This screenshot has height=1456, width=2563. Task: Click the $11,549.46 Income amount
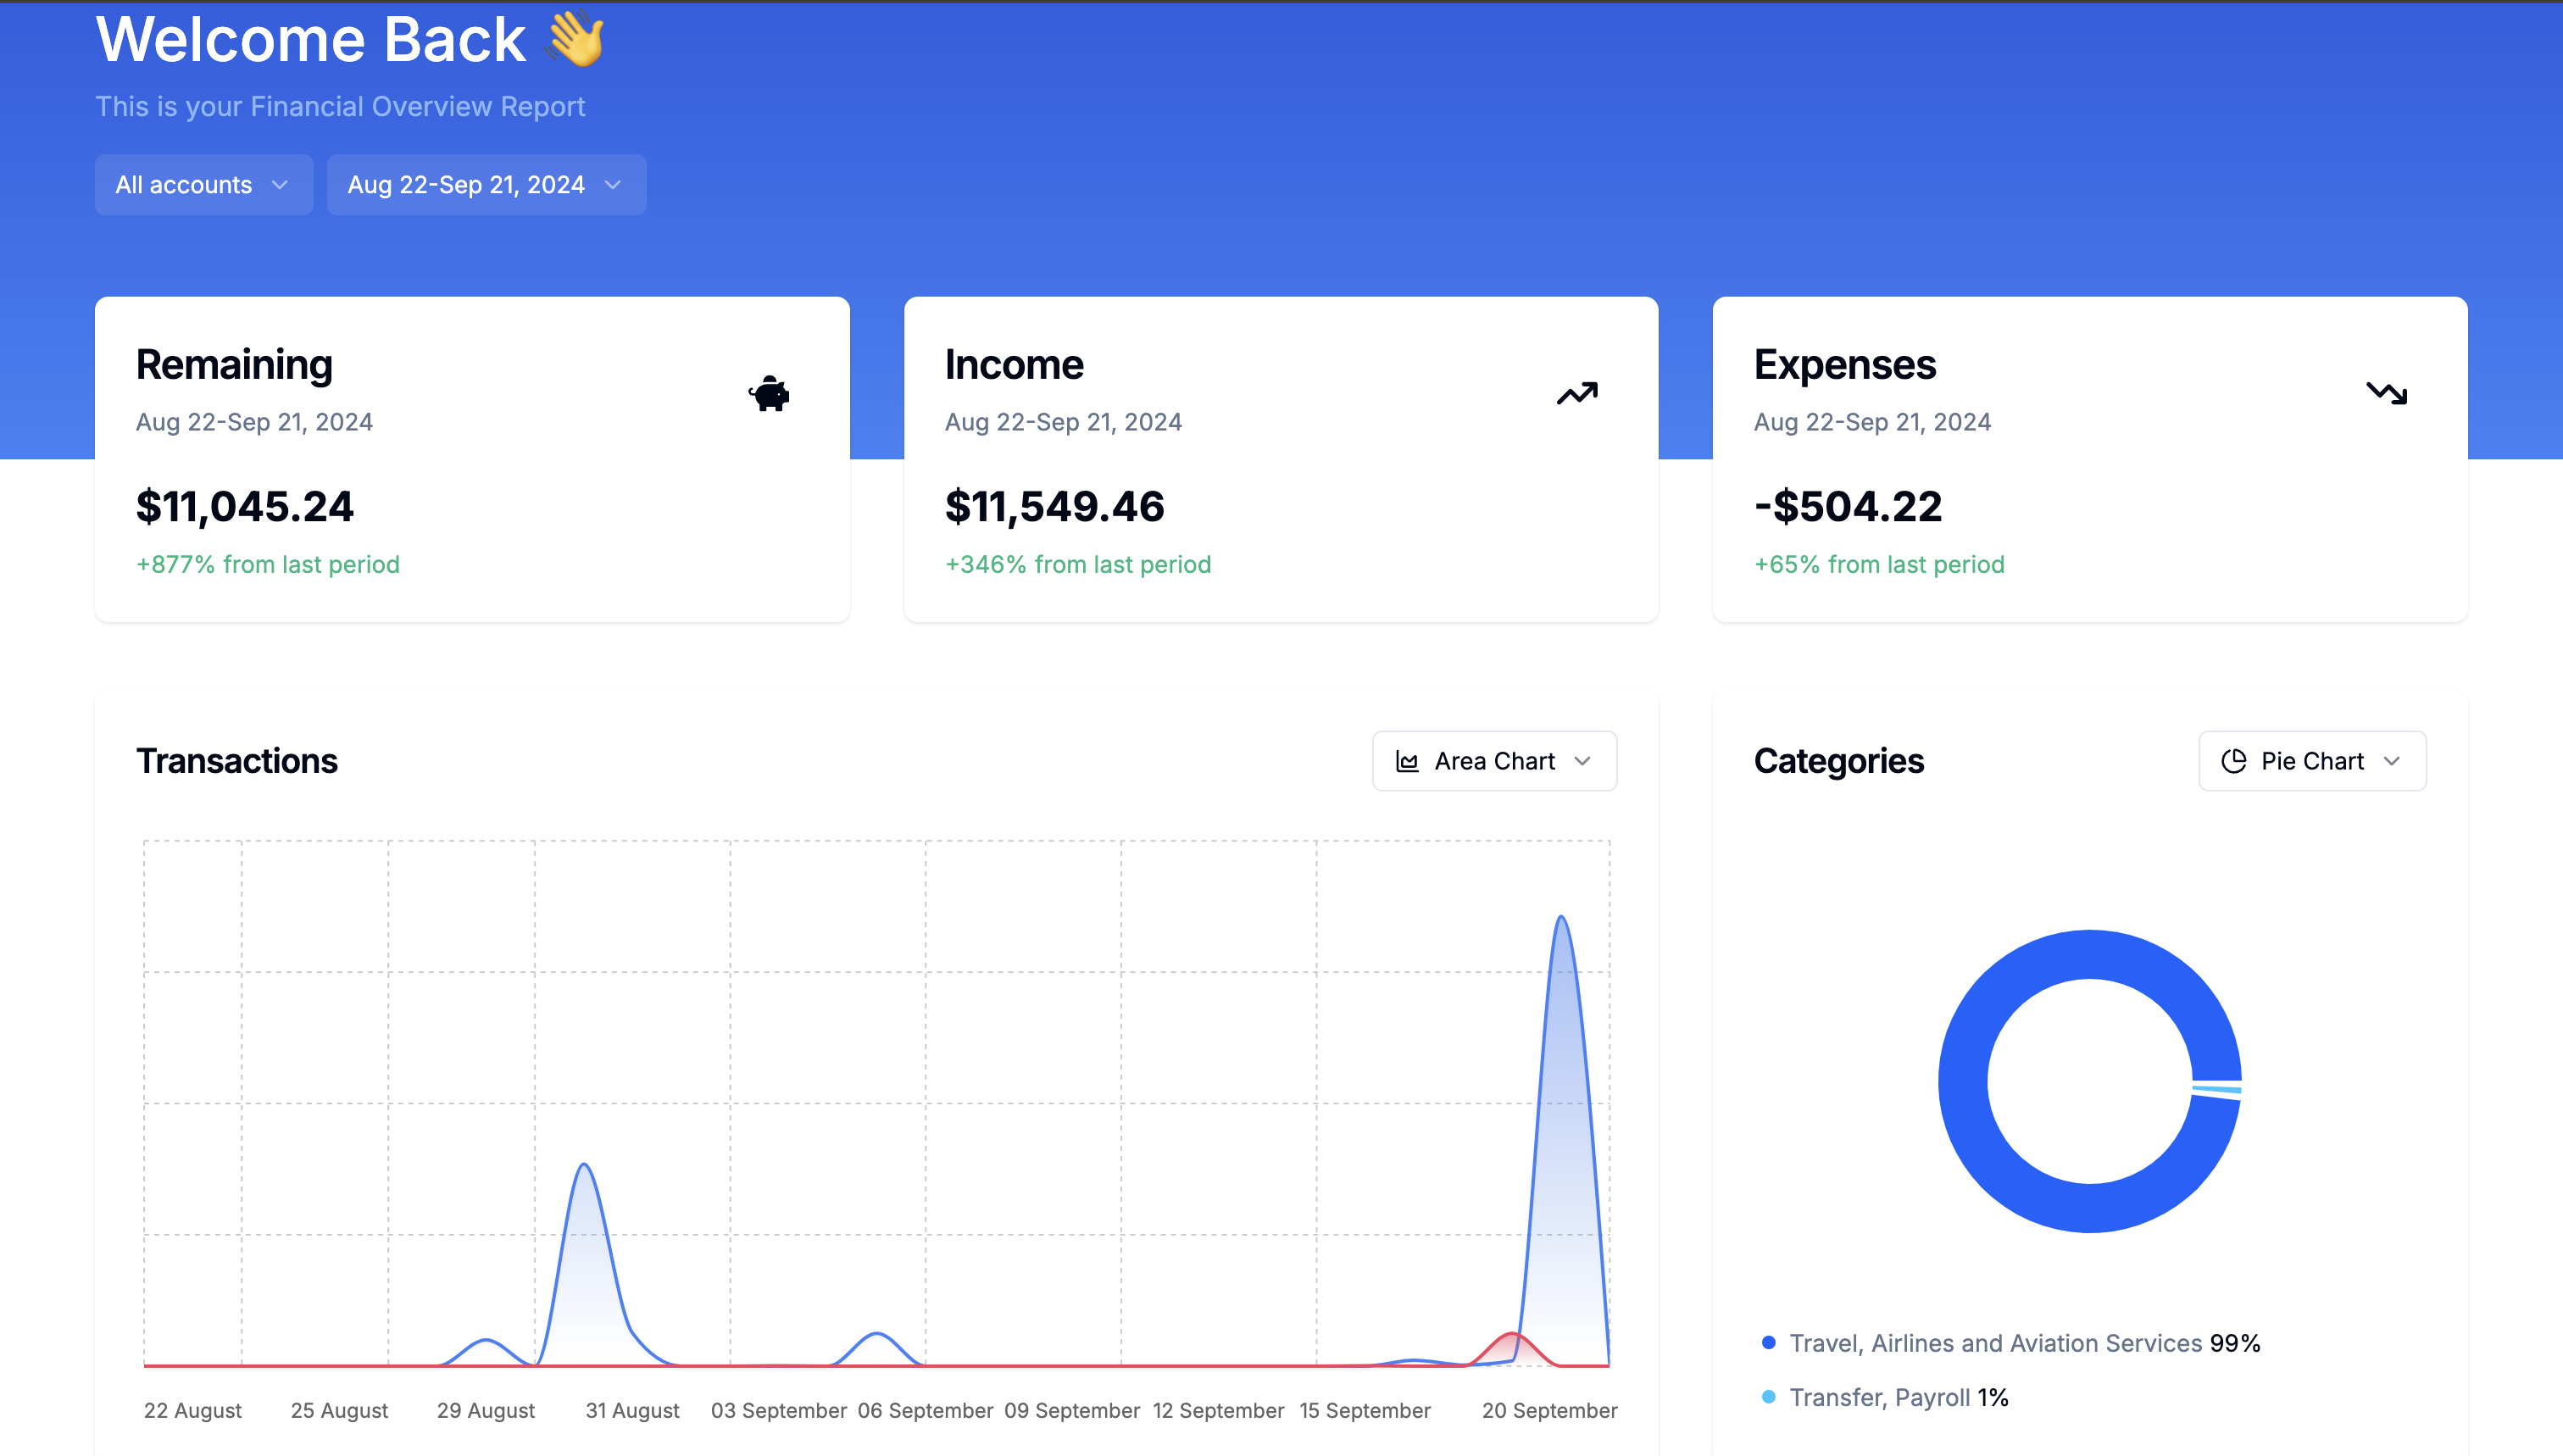pos(1054,507)
